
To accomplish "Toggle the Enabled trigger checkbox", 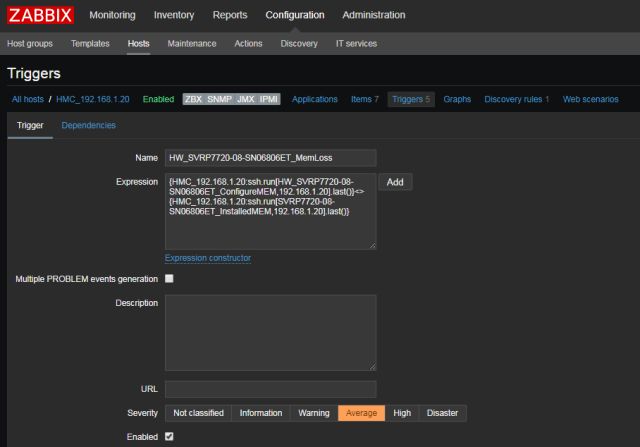I will (x=169, y=436).
